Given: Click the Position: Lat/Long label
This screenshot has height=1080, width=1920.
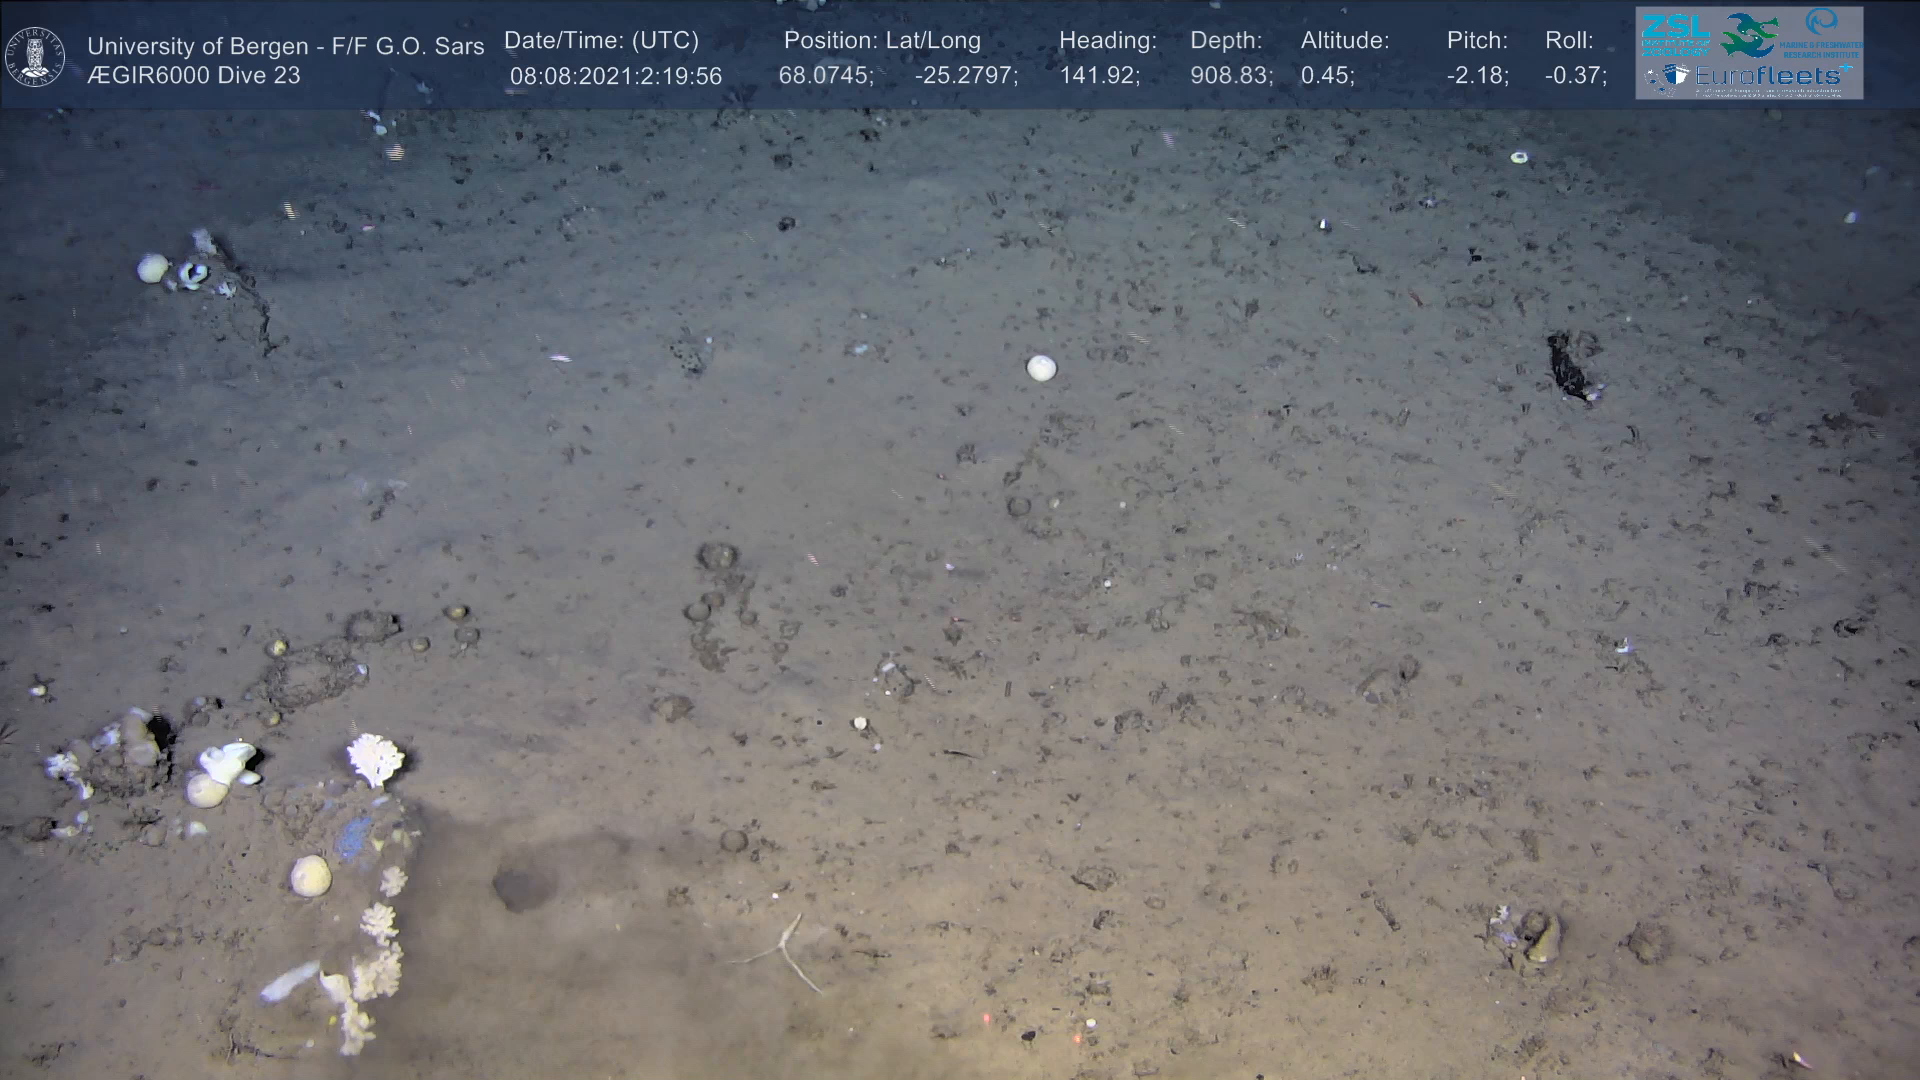Looking at the screenshot, I should click(882, 41).
